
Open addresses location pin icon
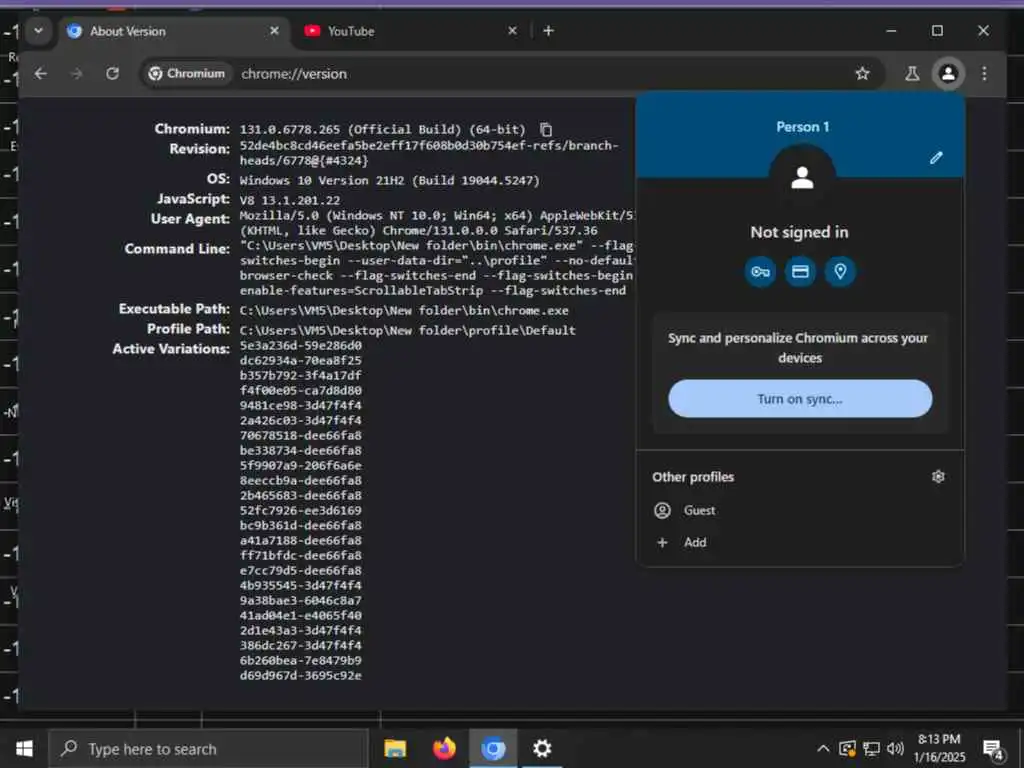click(x=840, y=272)
